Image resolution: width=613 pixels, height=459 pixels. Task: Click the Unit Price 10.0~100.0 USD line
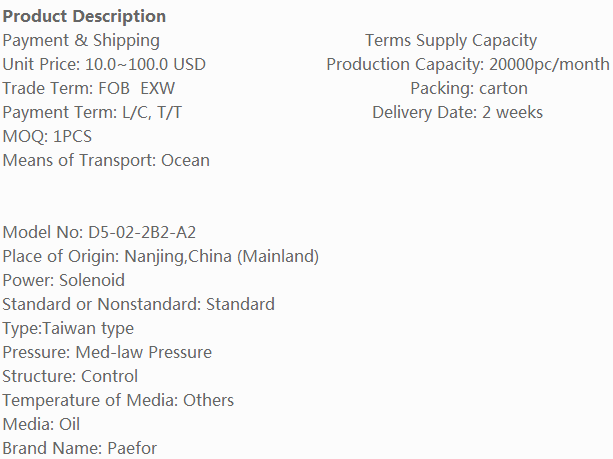click(104, 65)
